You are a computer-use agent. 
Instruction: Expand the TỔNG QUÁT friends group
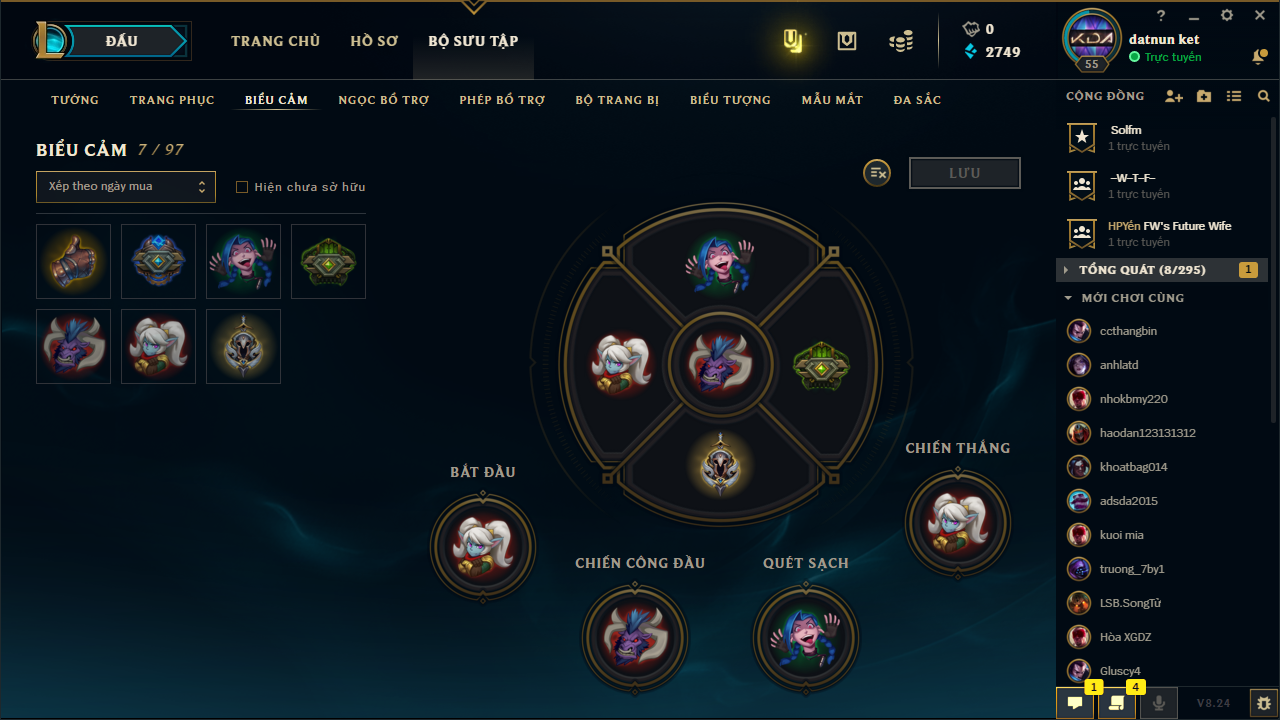point(1162,270)
